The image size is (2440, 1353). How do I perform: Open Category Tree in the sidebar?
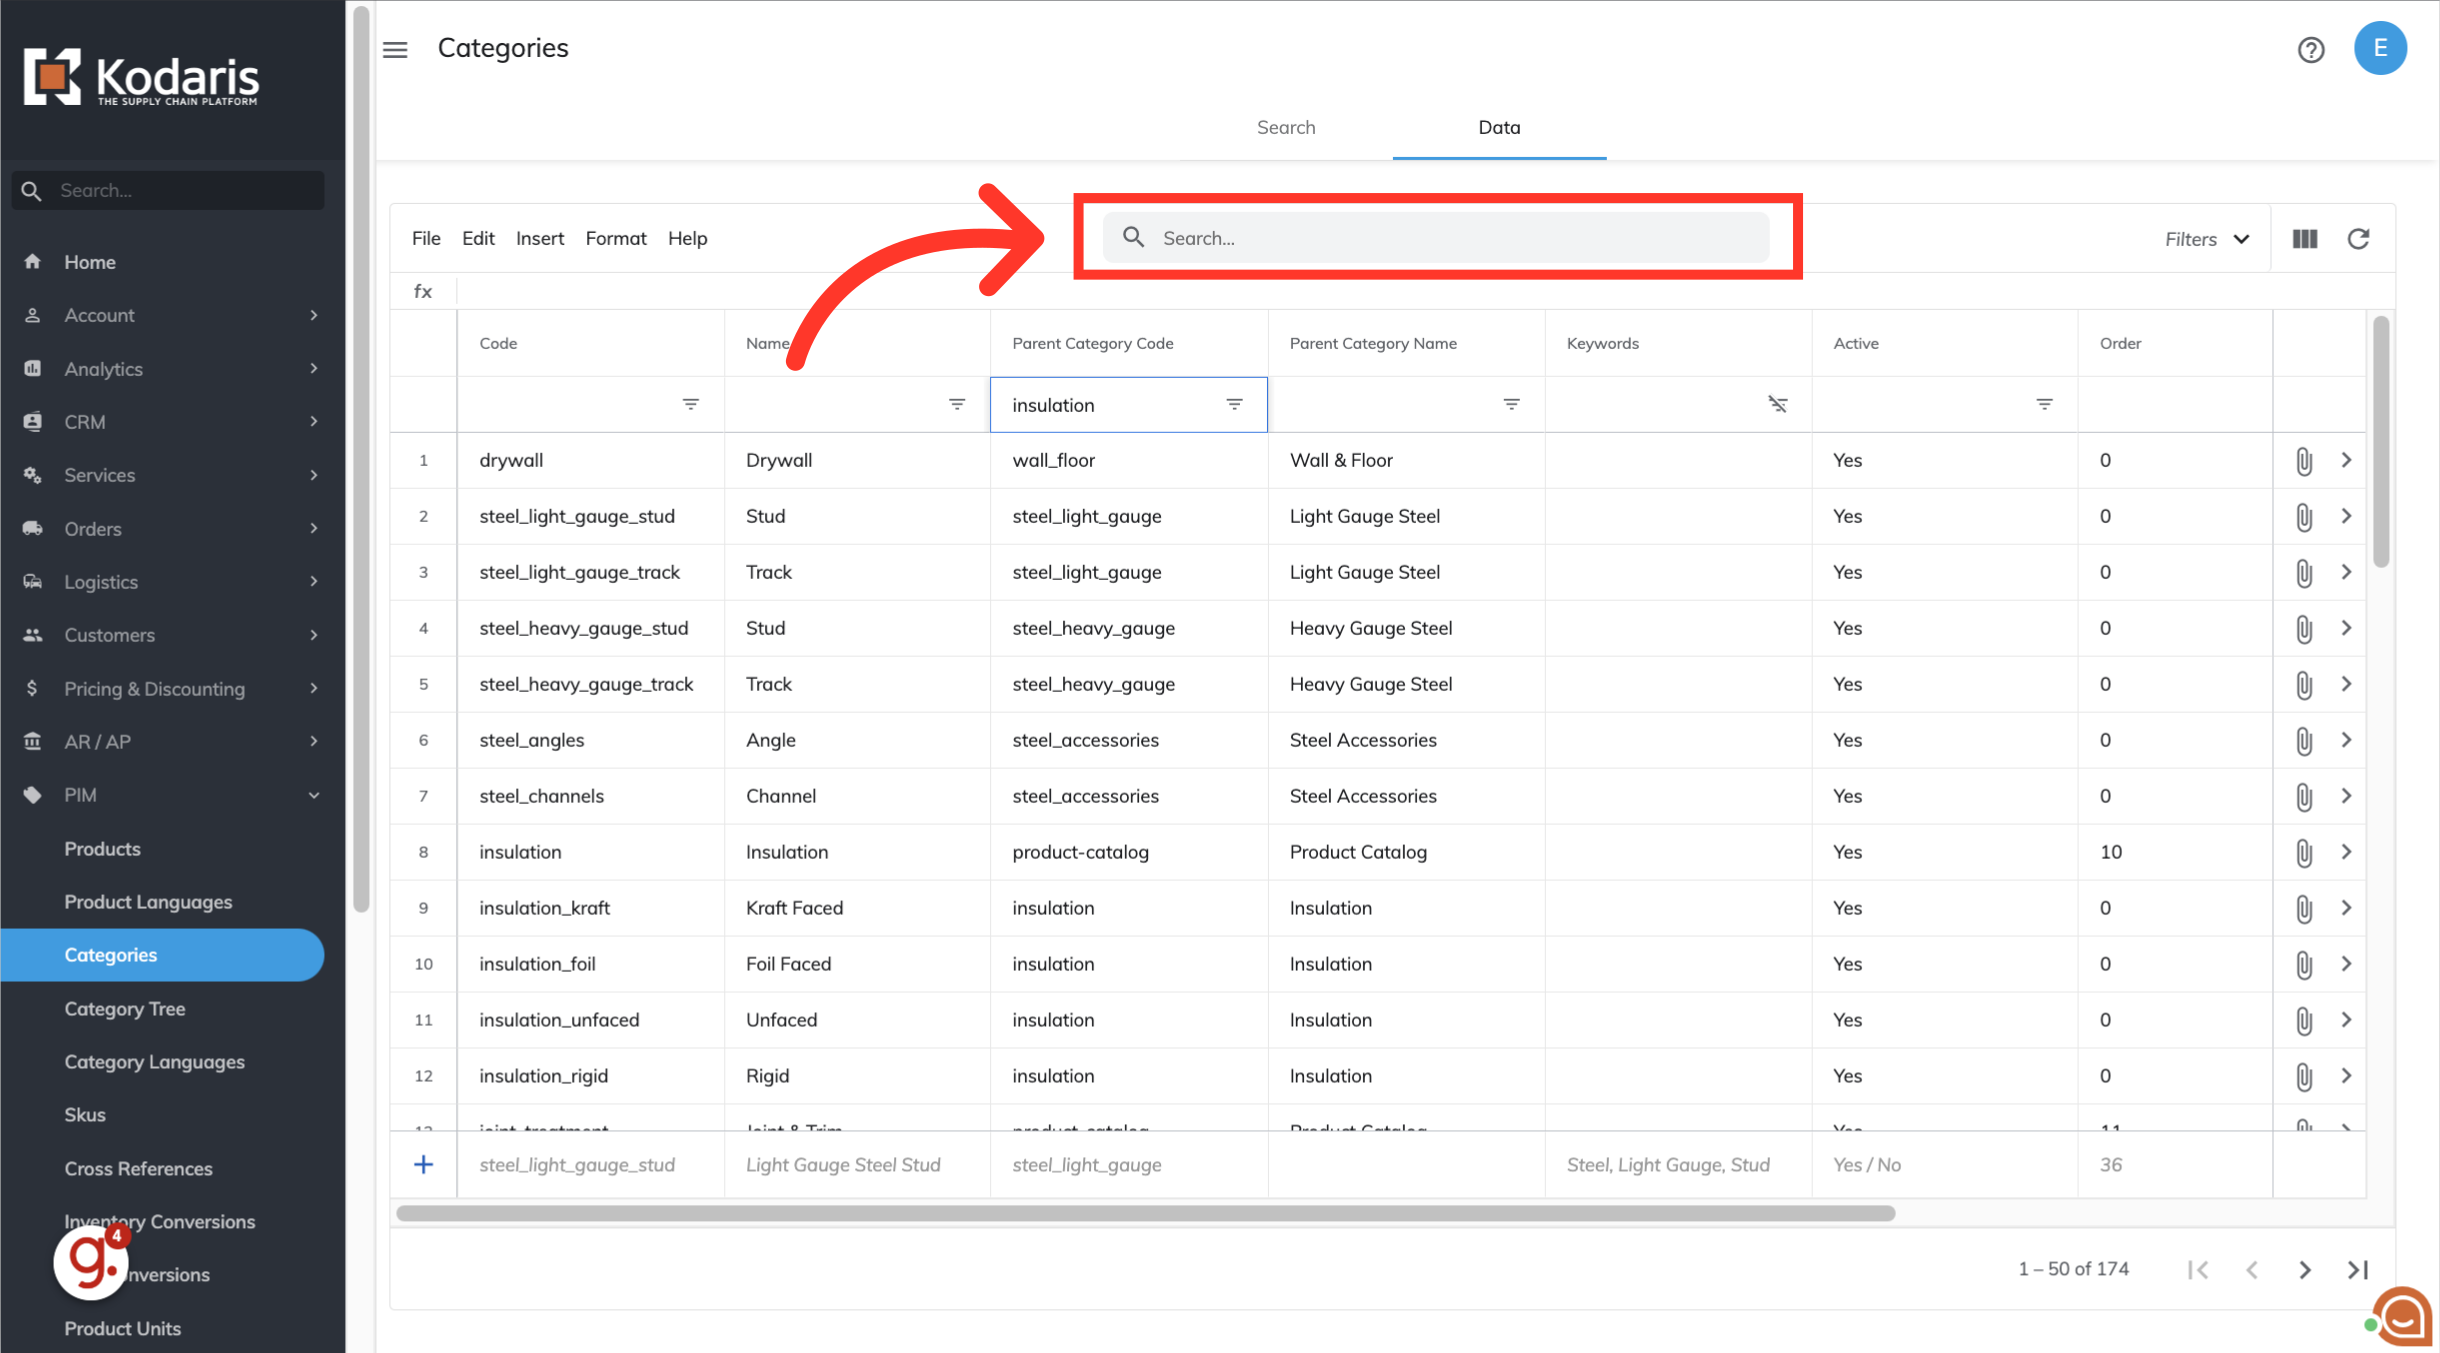coord(125,1009)
